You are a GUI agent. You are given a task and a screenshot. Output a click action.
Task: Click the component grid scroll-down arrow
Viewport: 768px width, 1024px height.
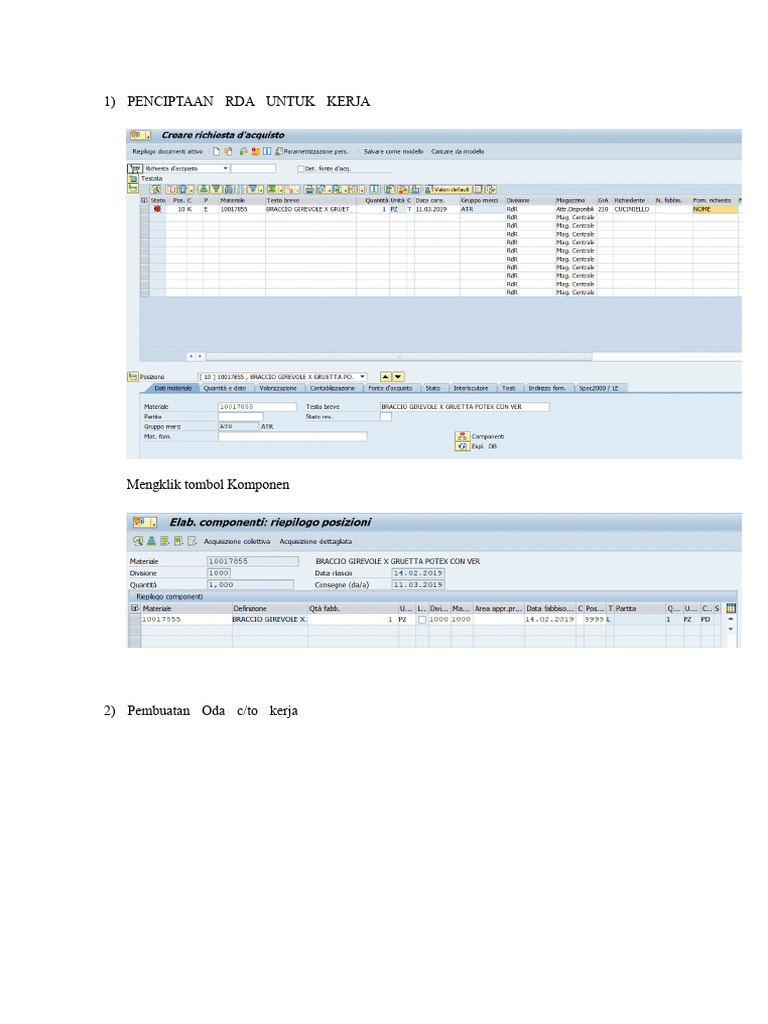[x=731, y=629]
